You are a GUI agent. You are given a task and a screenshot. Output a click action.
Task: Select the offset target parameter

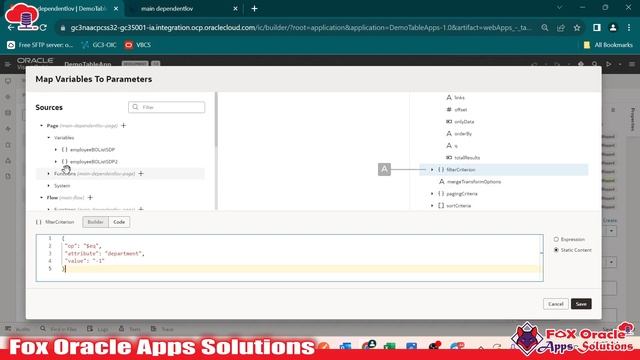460,109
